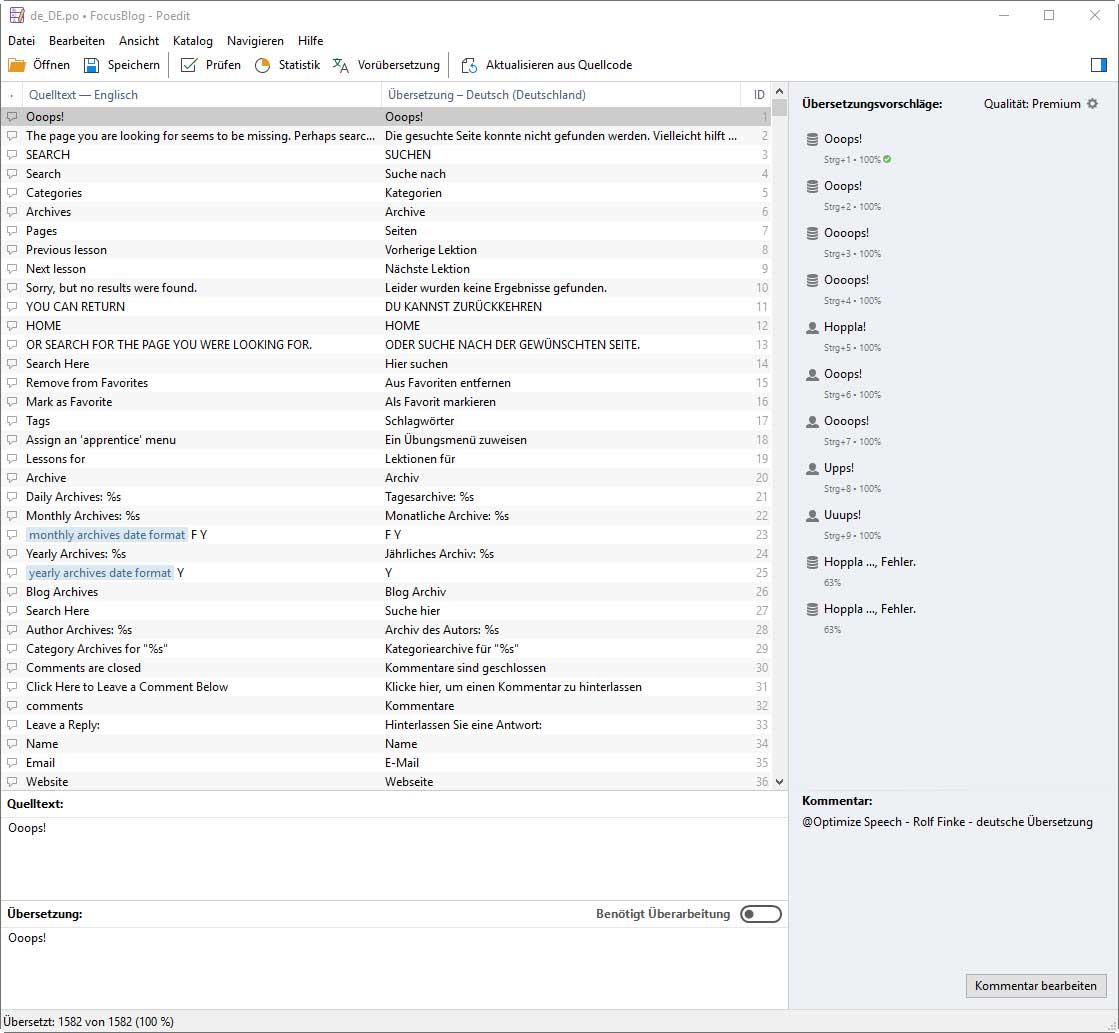Image resolution: width=1119 pixels, height=1033 pixels.
Task: Click the Aktualisieren aus Quellcode icon
Action: (x=469, y=65)
